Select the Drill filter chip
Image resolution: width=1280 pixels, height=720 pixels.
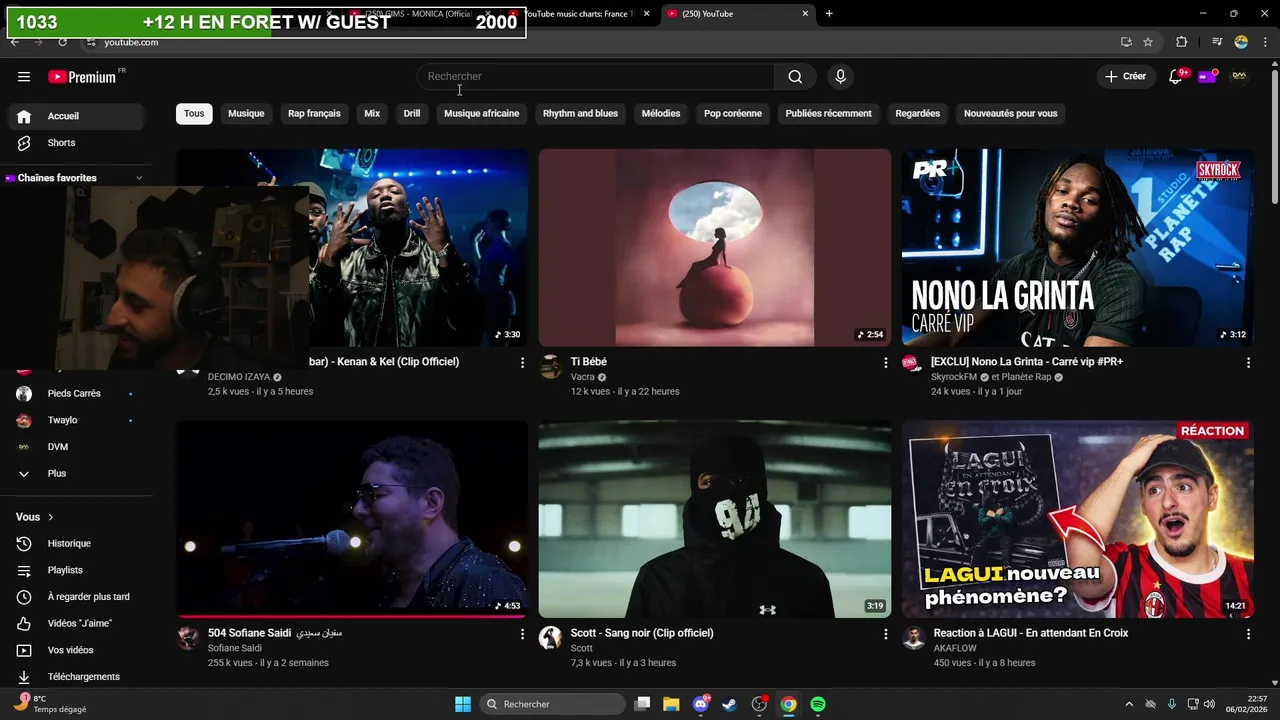tap(412, 113)
